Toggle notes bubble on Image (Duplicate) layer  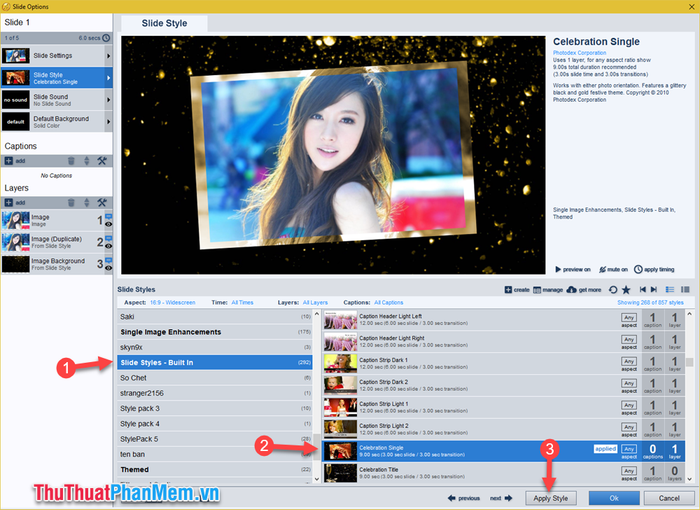coord(108,238)
